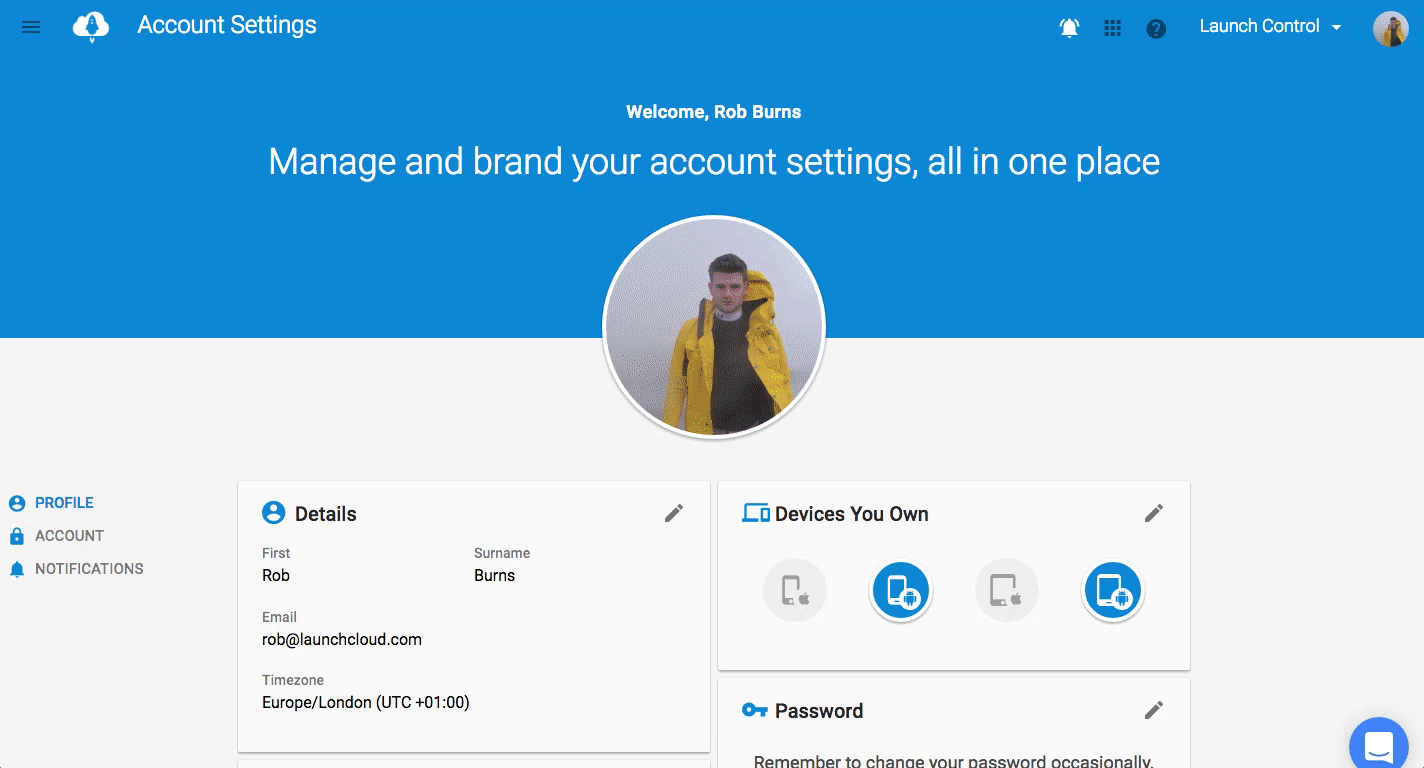Click the Account lock icon in sidebar
Screen dimensions: 1424x768
pos(17,536)
